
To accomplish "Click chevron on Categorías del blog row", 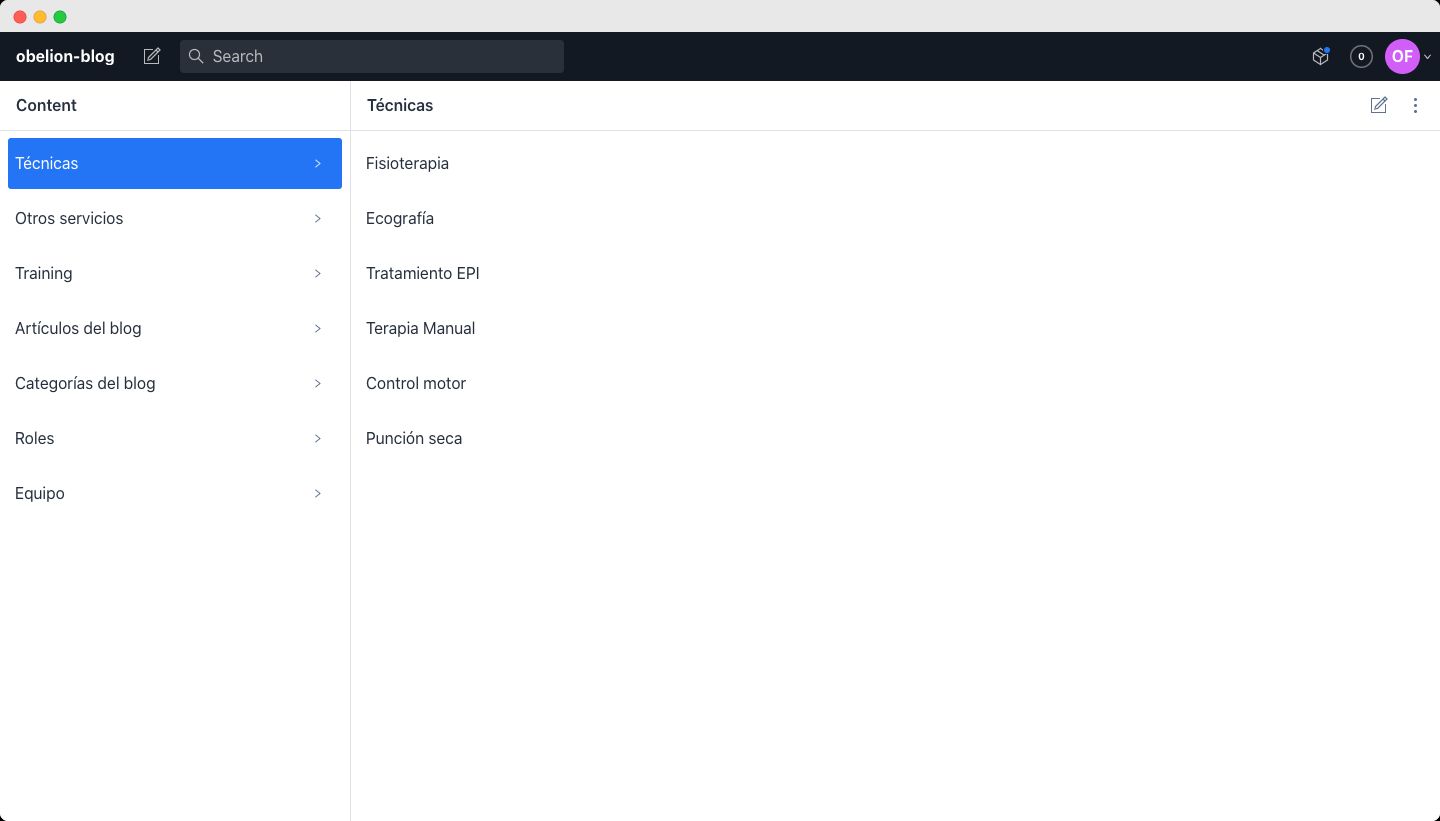I will click(318, 383).
